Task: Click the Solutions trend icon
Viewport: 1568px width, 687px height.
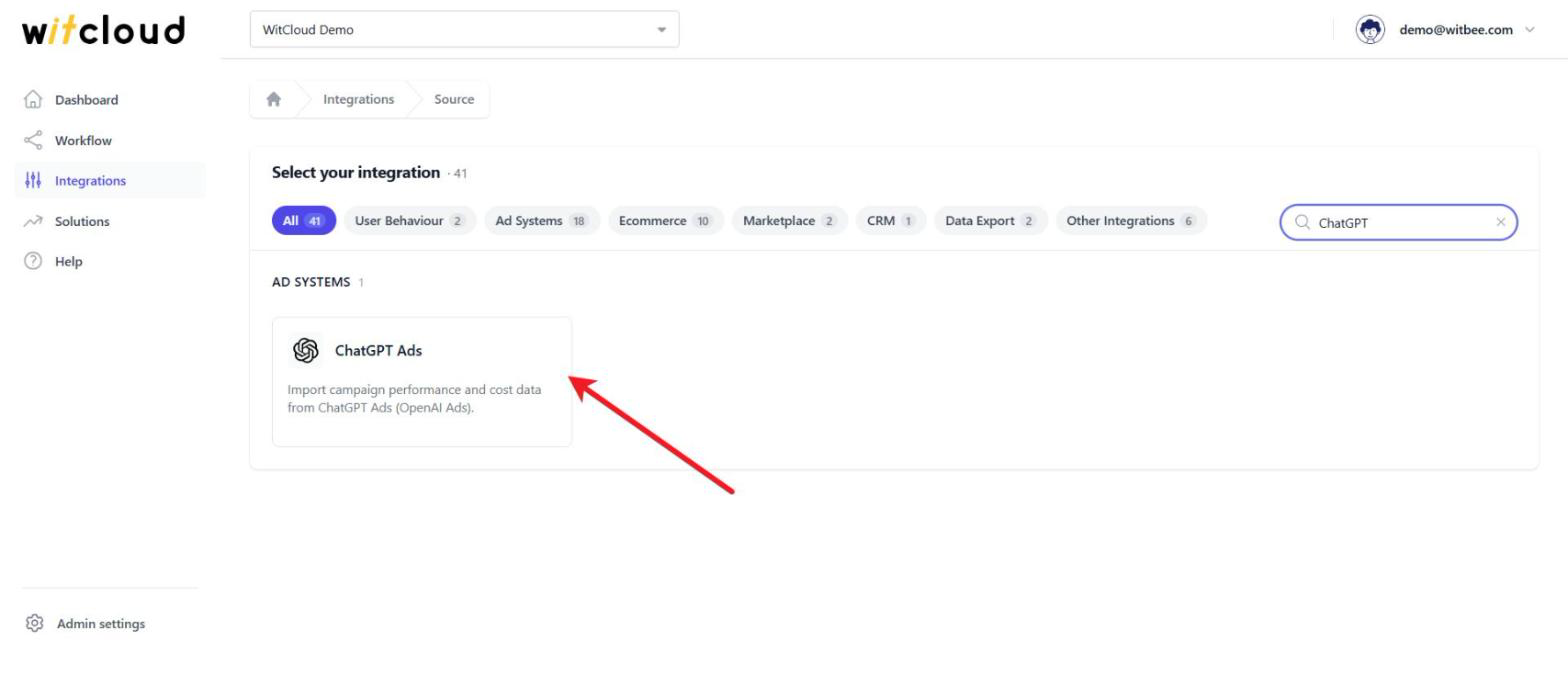Action: 33,221
